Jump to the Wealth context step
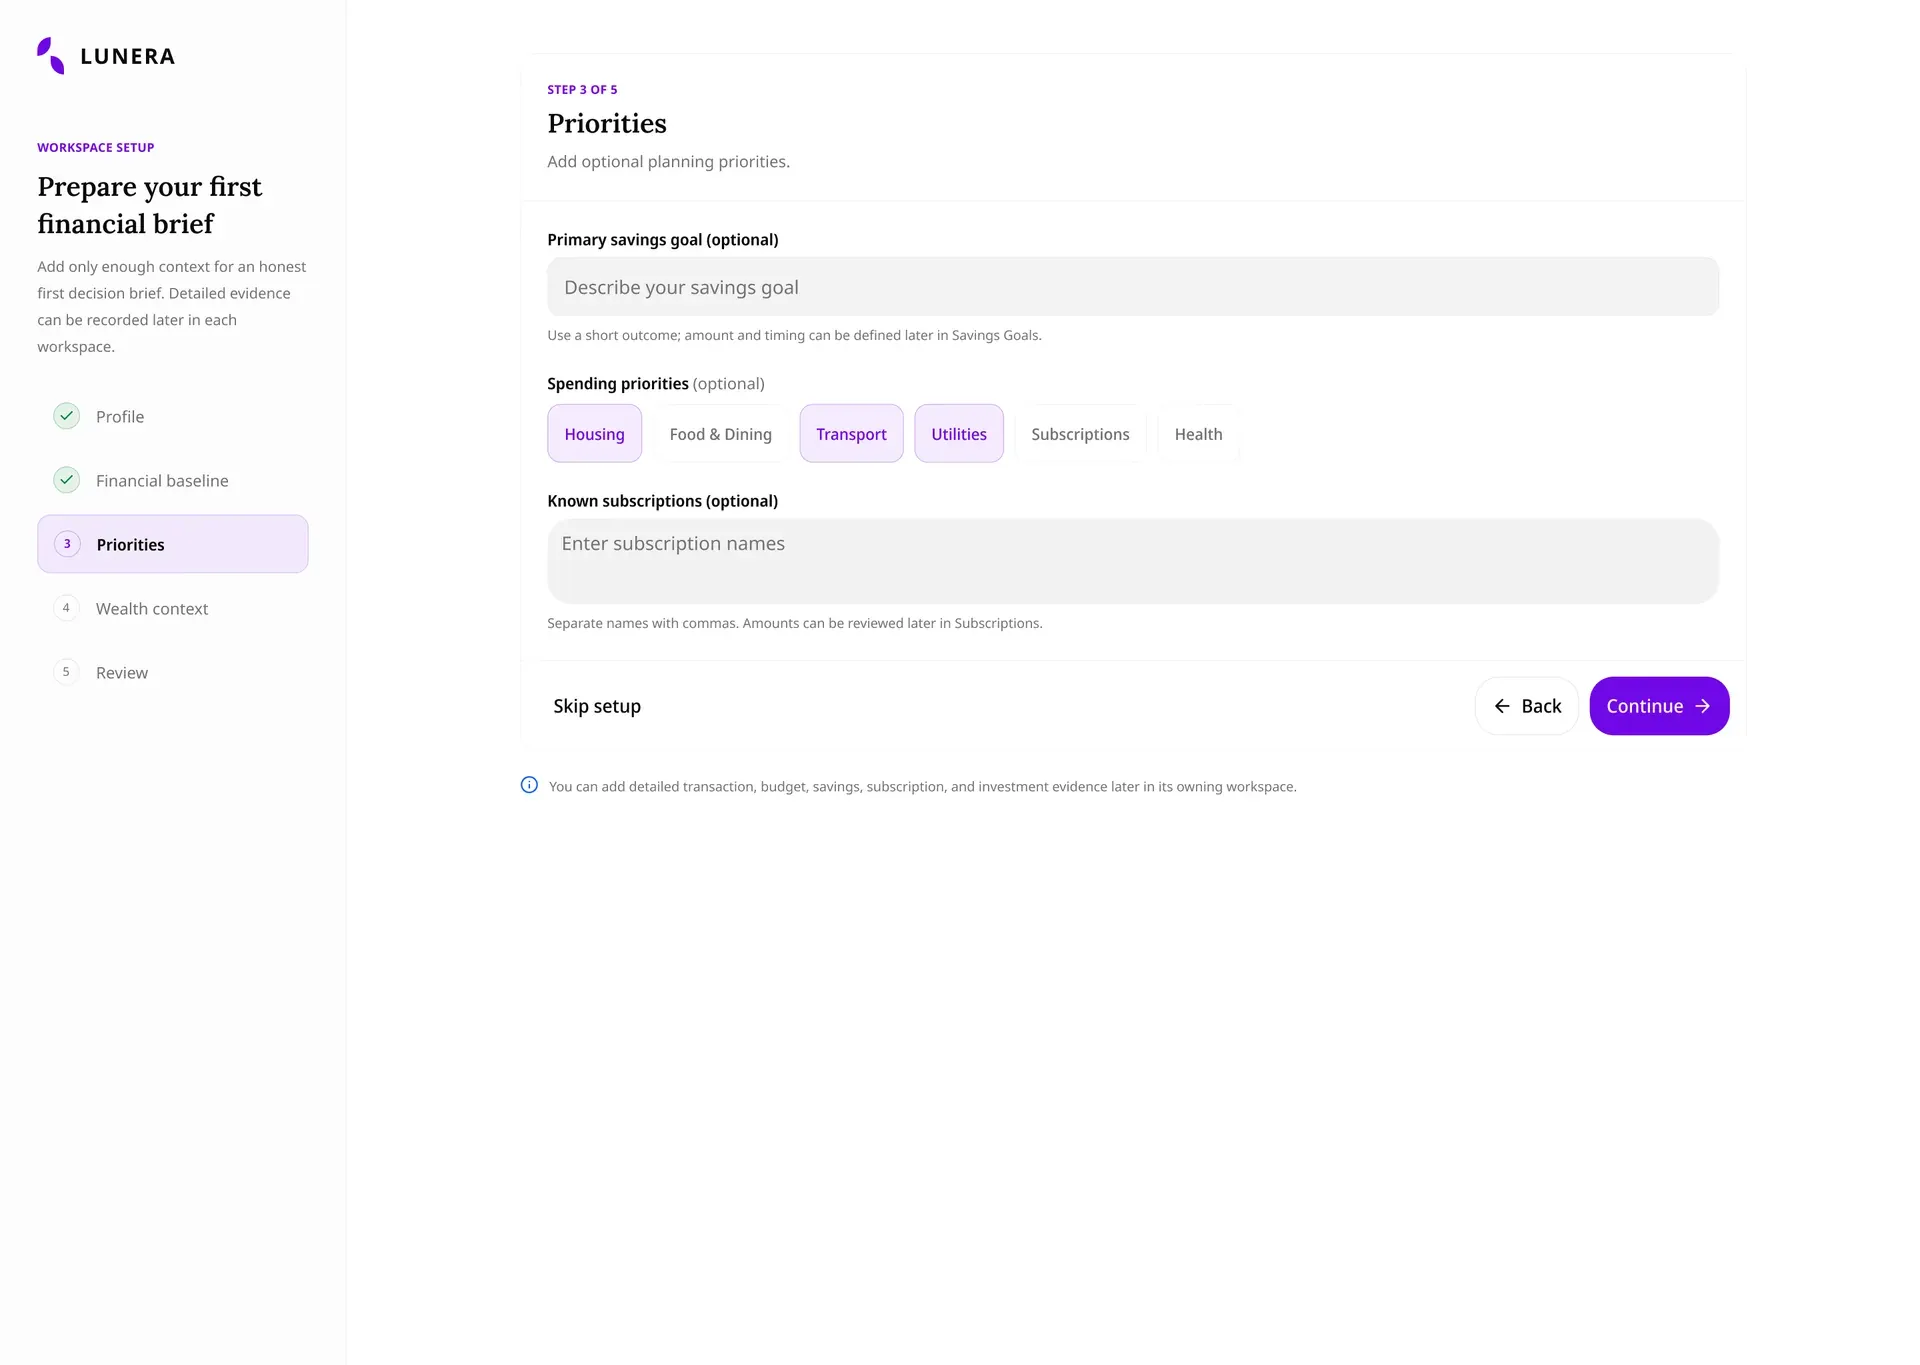 173,608
